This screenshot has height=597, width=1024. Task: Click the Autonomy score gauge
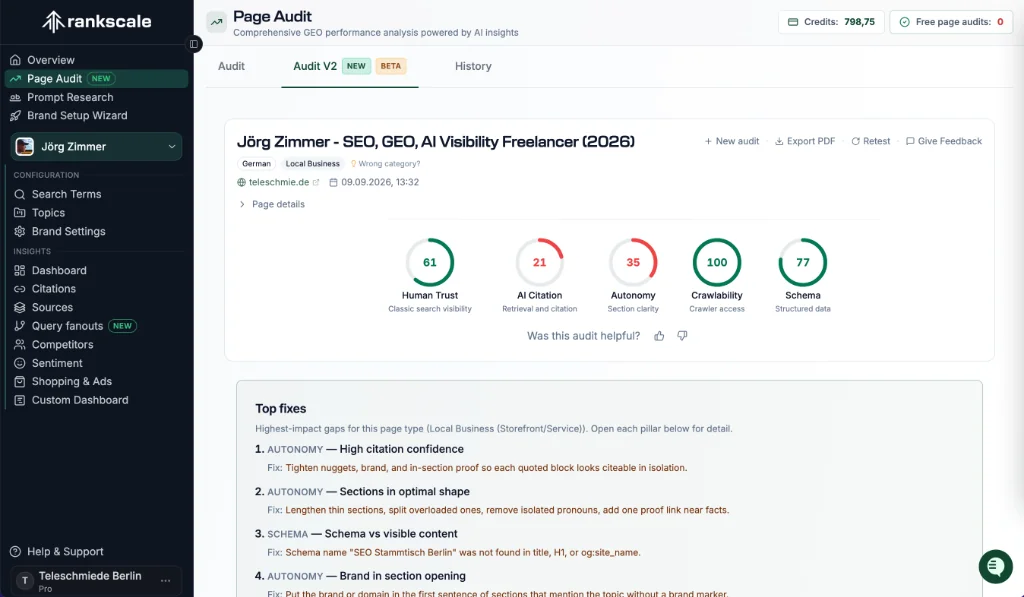pyautogui.click(x=633, y=263)
